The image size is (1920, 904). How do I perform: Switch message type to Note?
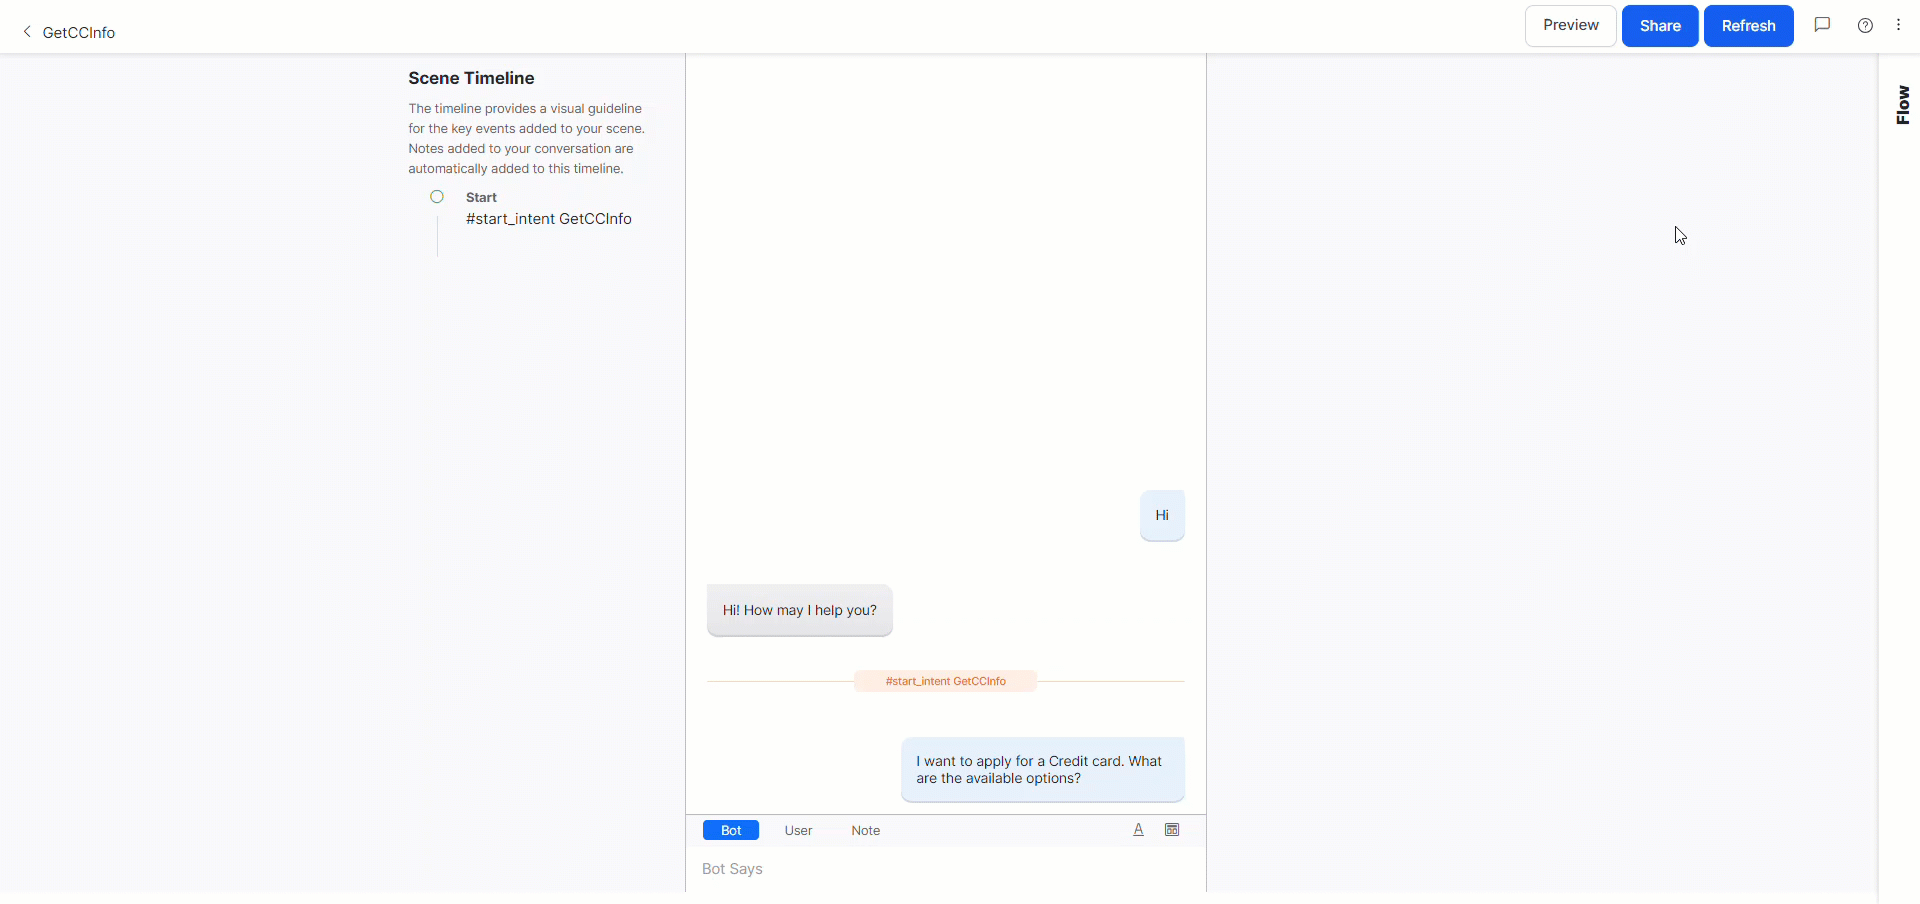click(x=866, y=830)
